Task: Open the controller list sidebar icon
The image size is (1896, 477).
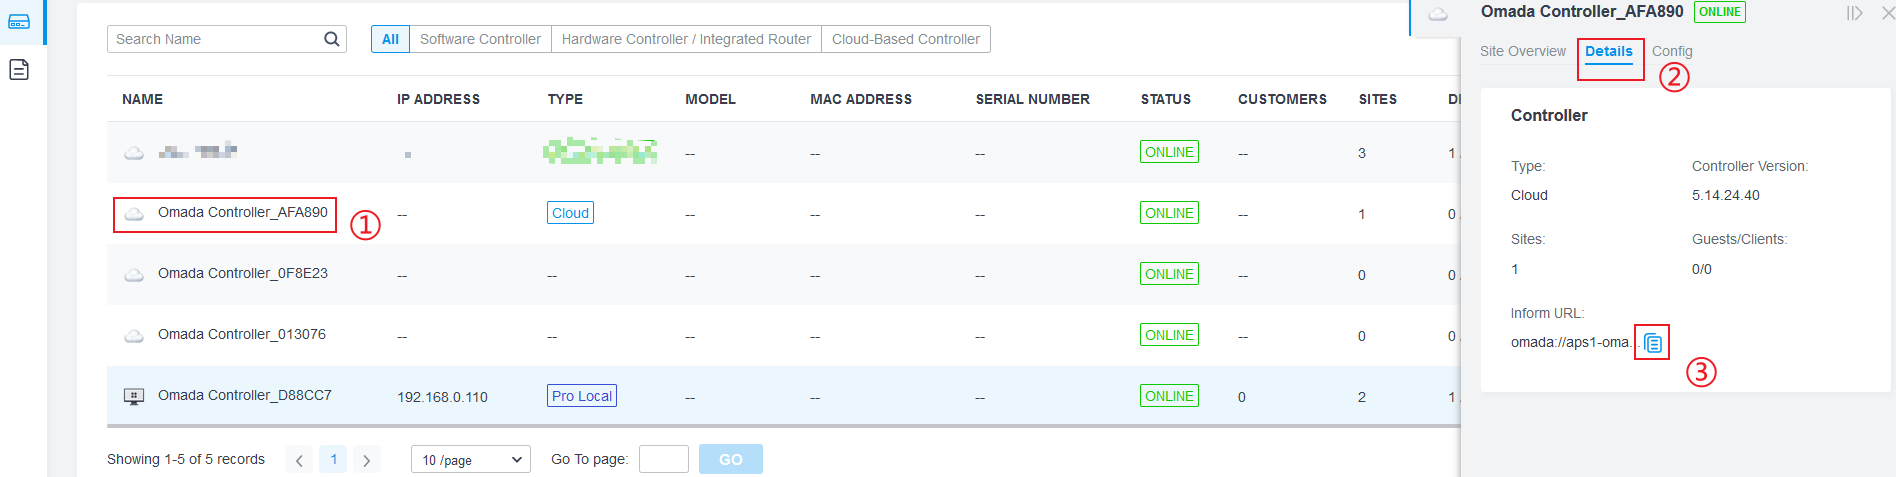Action: click(19, 21)
